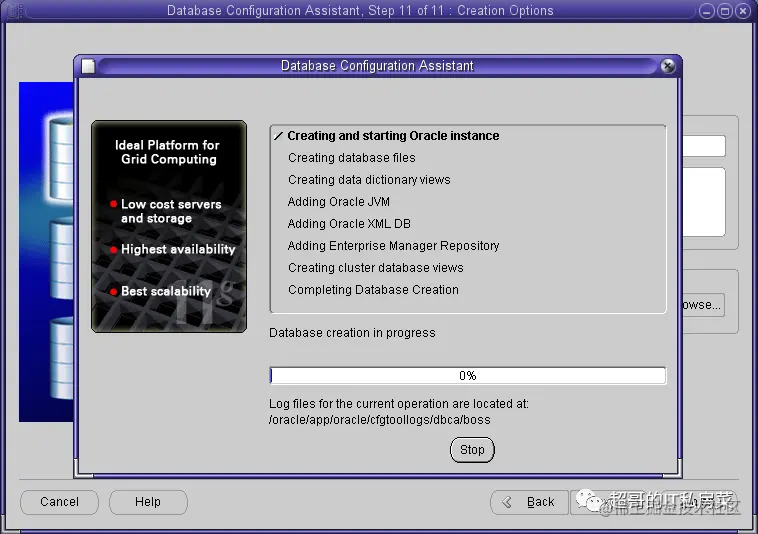Image resolution: width=758 pixels, height=534 pixels.
Task: Select 'Creating data dictionary views' step
Action: 369,180
